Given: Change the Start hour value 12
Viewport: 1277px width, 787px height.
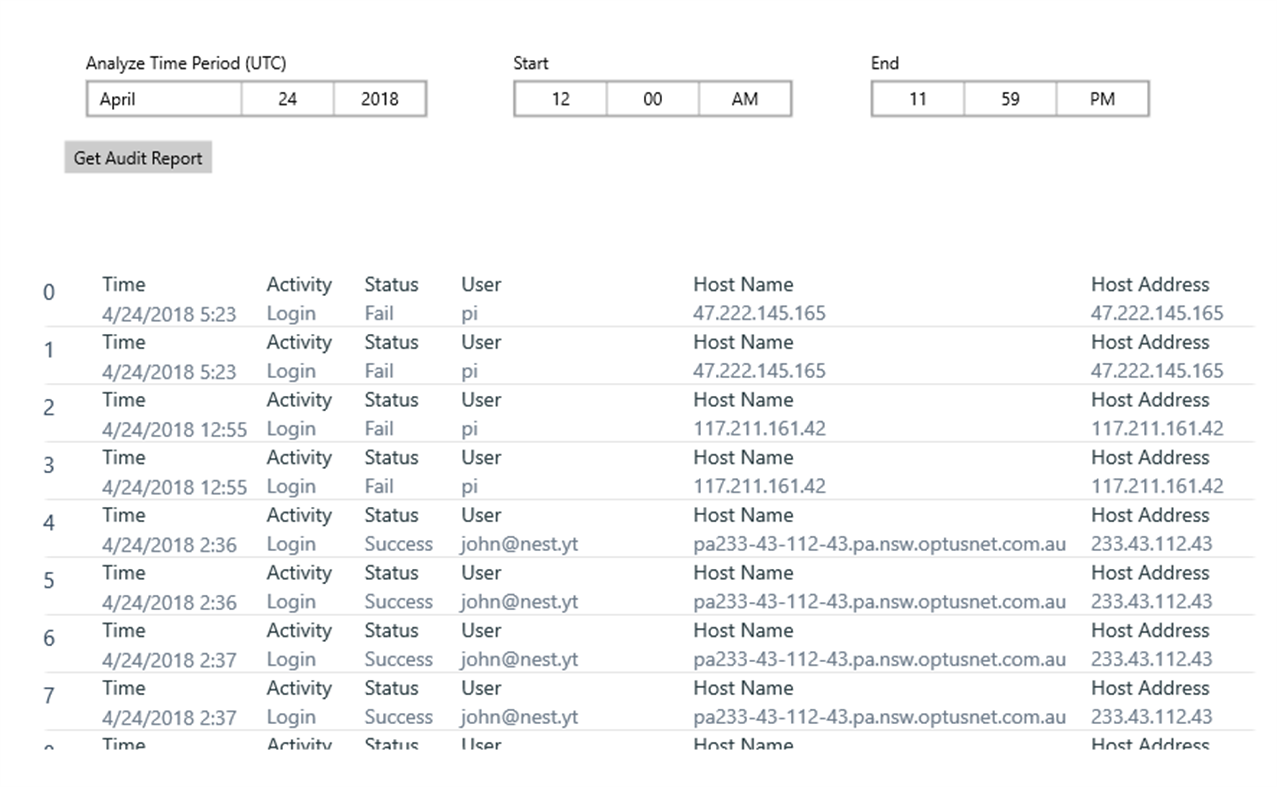Looking at the screenshot, I should pos(560,99).
